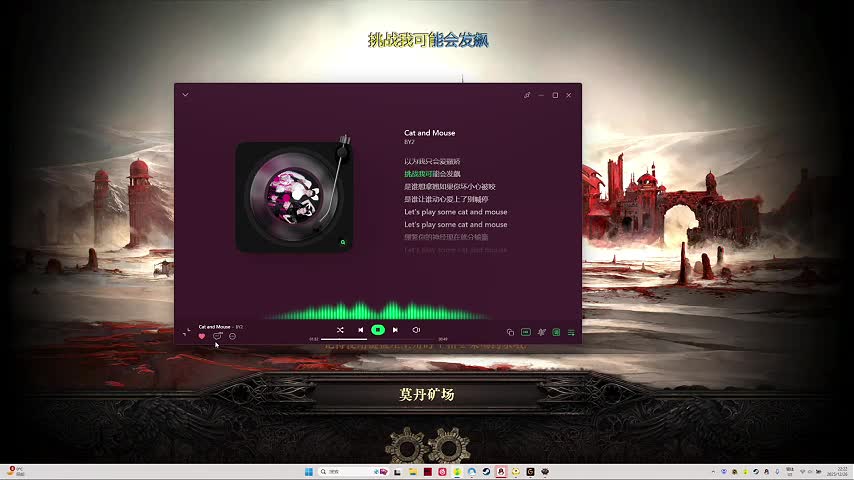Click the pin/share icon in player title bar
This screenshot has width=854, height=480.
coord(527,95)
